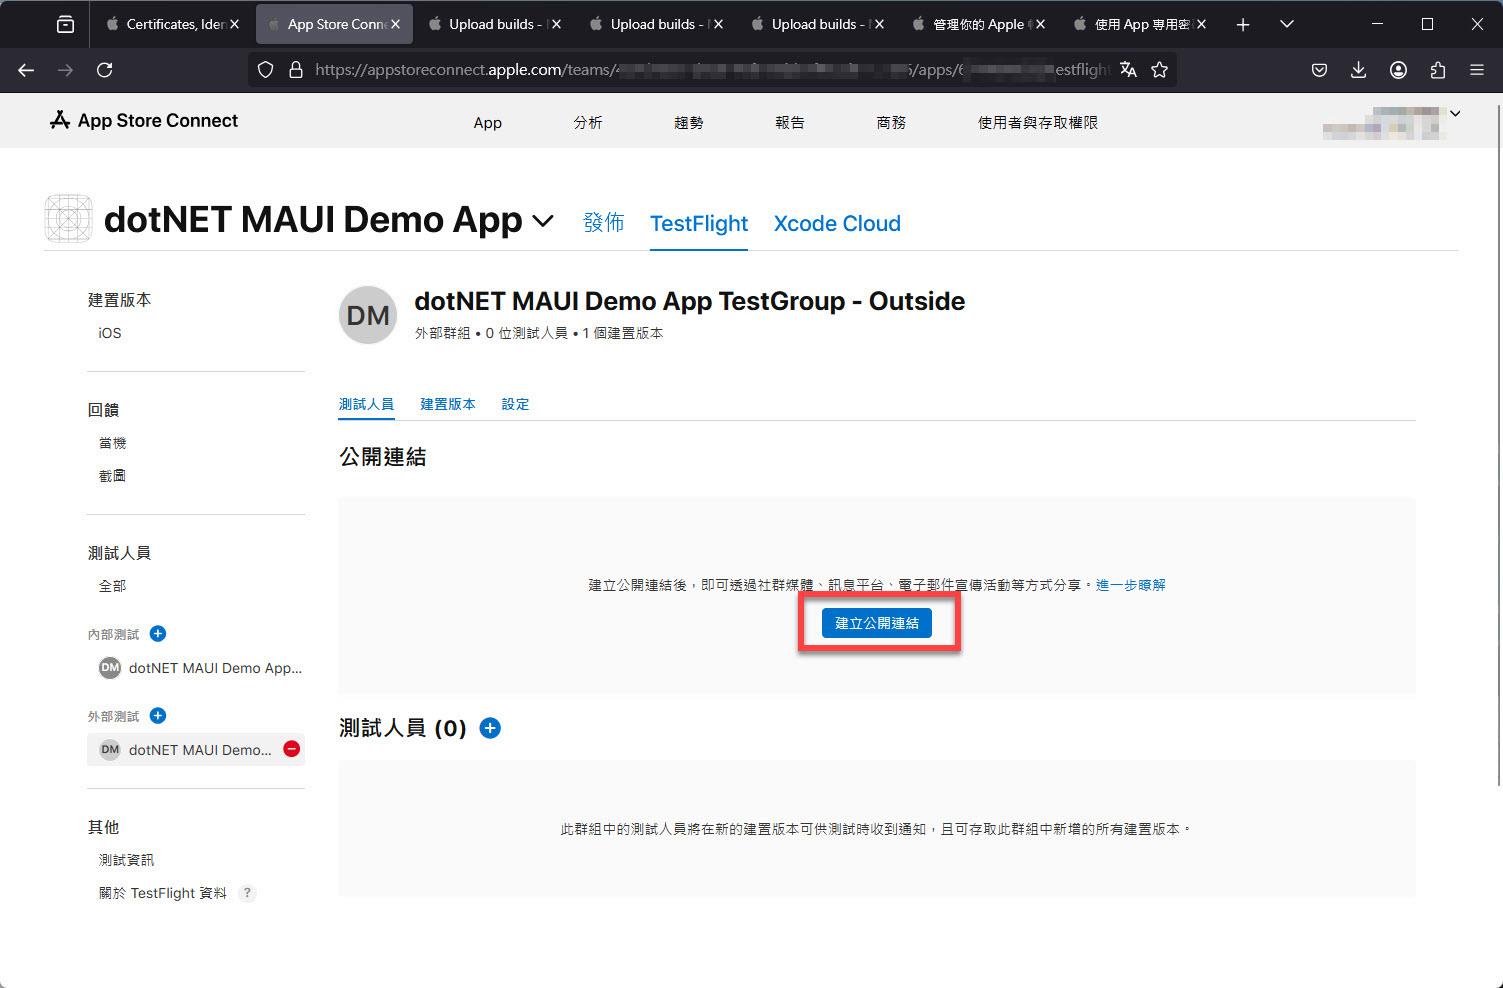Open 當機 feedback in sidebar
Viewport: 1503px width, 988px height.
pos(112,443)
